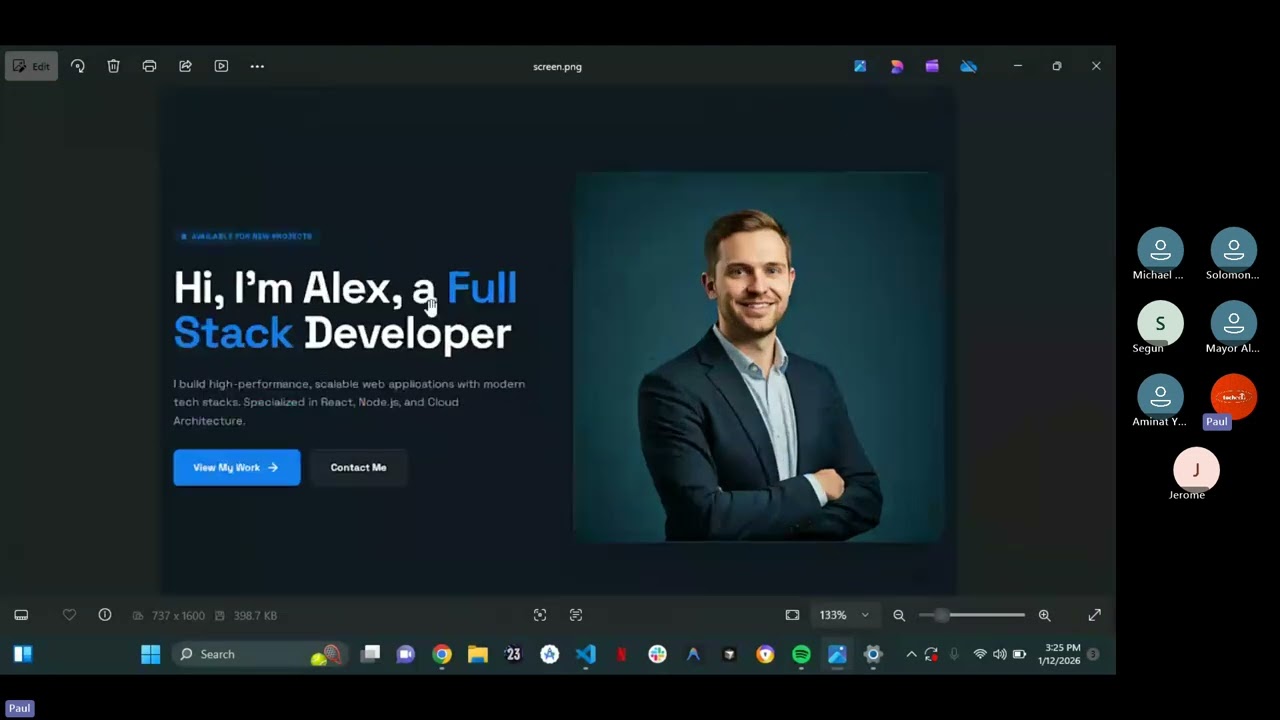1280x720 pixels.
Task: Open Spotify from taskbar
Action: point(801,654)
